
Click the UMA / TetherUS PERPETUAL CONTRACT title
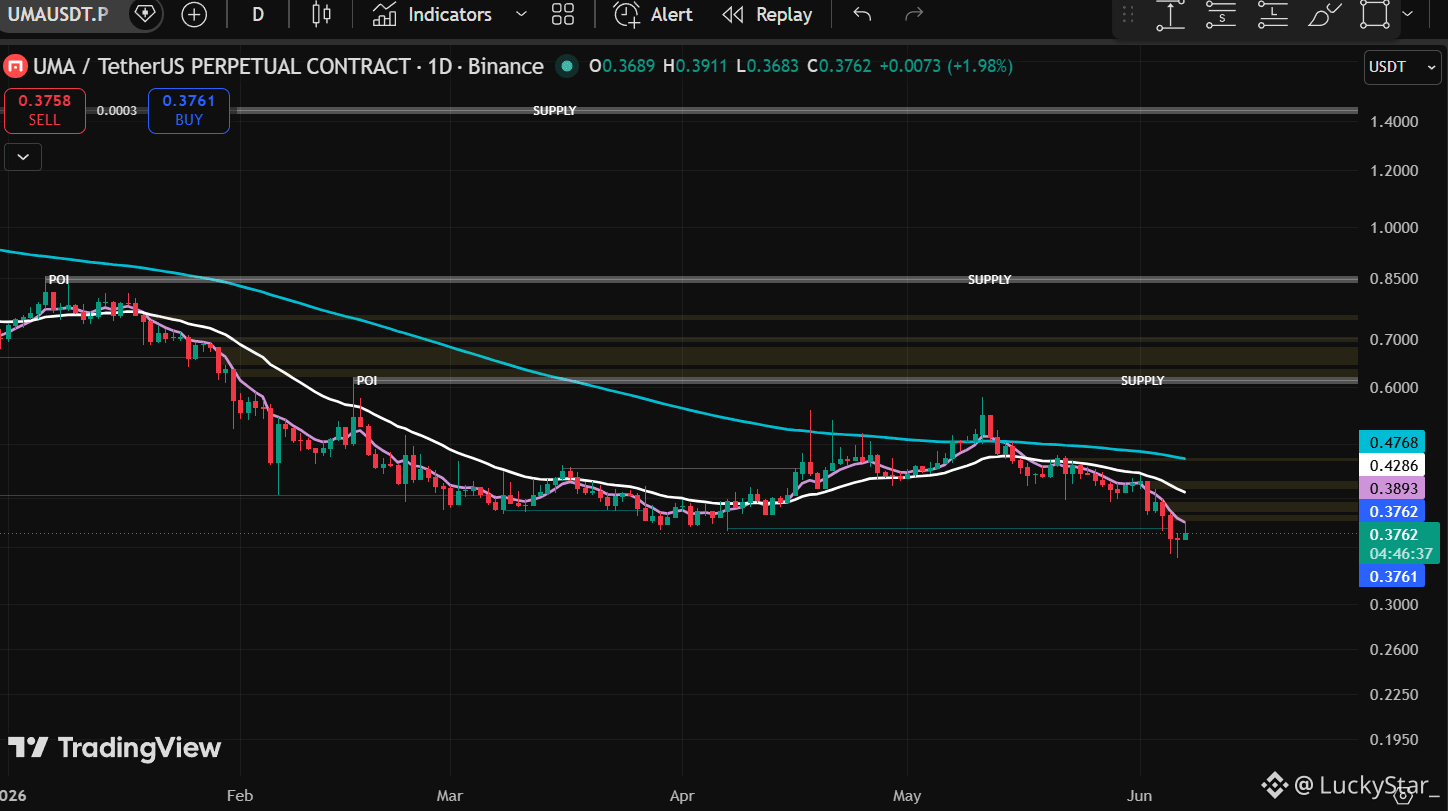coord(221,67)
